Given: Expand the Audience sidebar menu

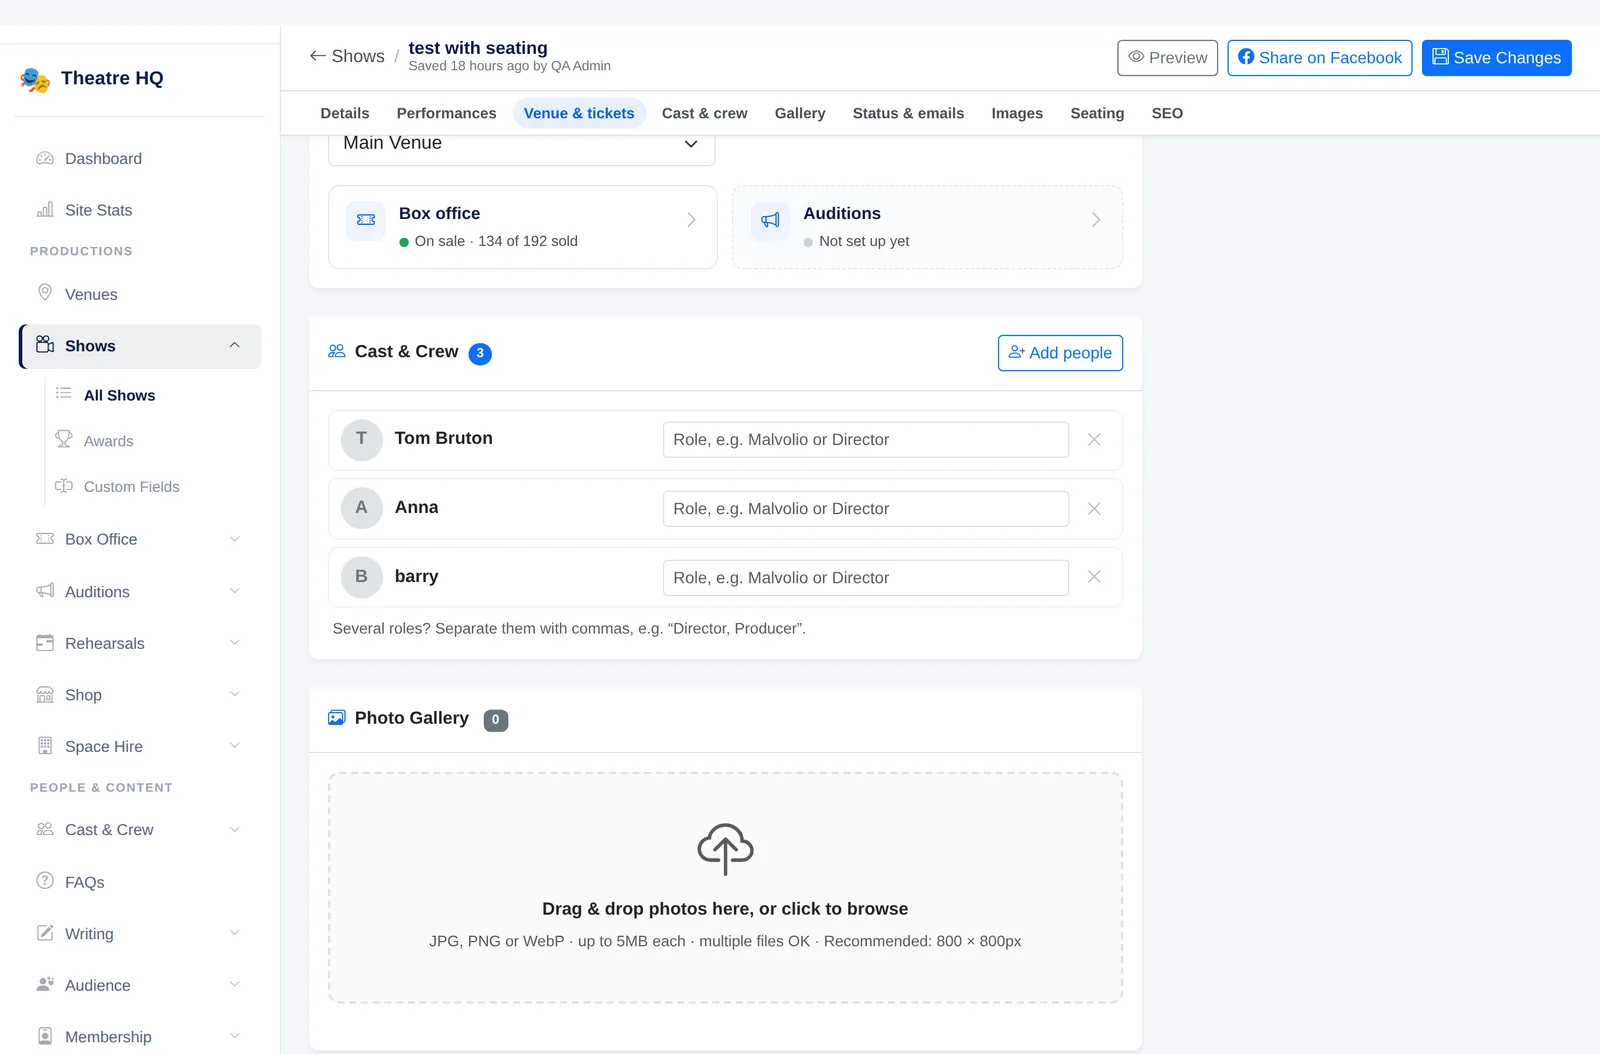Looking at the screenshot, I should (x=234, y=985).
